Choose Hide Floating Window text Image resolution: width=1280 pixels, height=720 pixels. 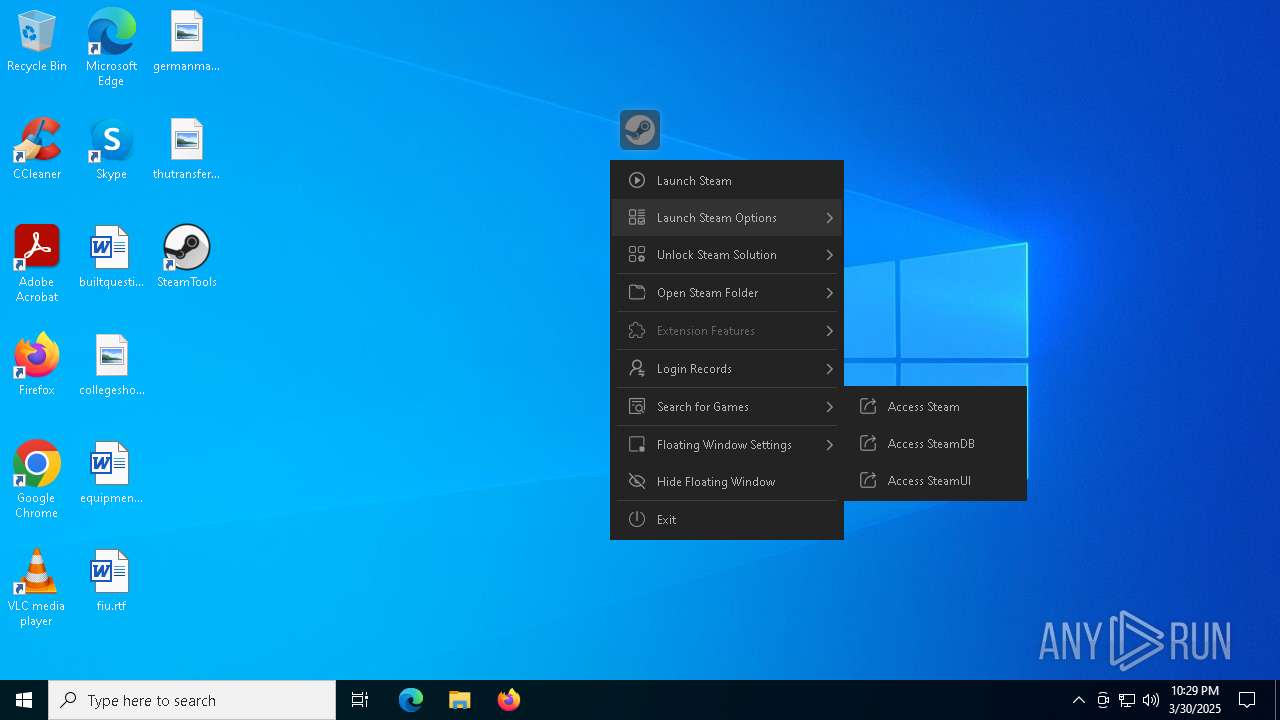tap(716, 482)
